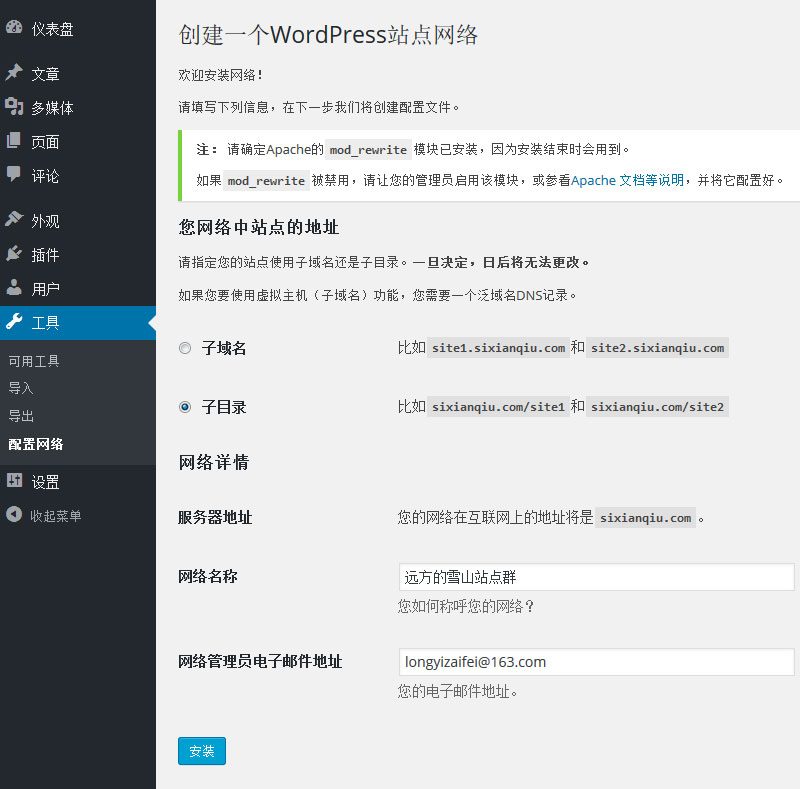Click the dashboard gauge icon
800x789 pixels.
pos(14,28)
